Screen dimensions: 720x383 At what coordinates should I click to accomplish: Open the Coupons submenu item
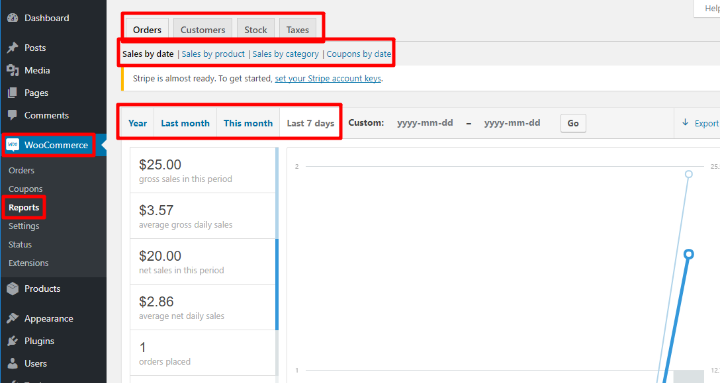25,189
